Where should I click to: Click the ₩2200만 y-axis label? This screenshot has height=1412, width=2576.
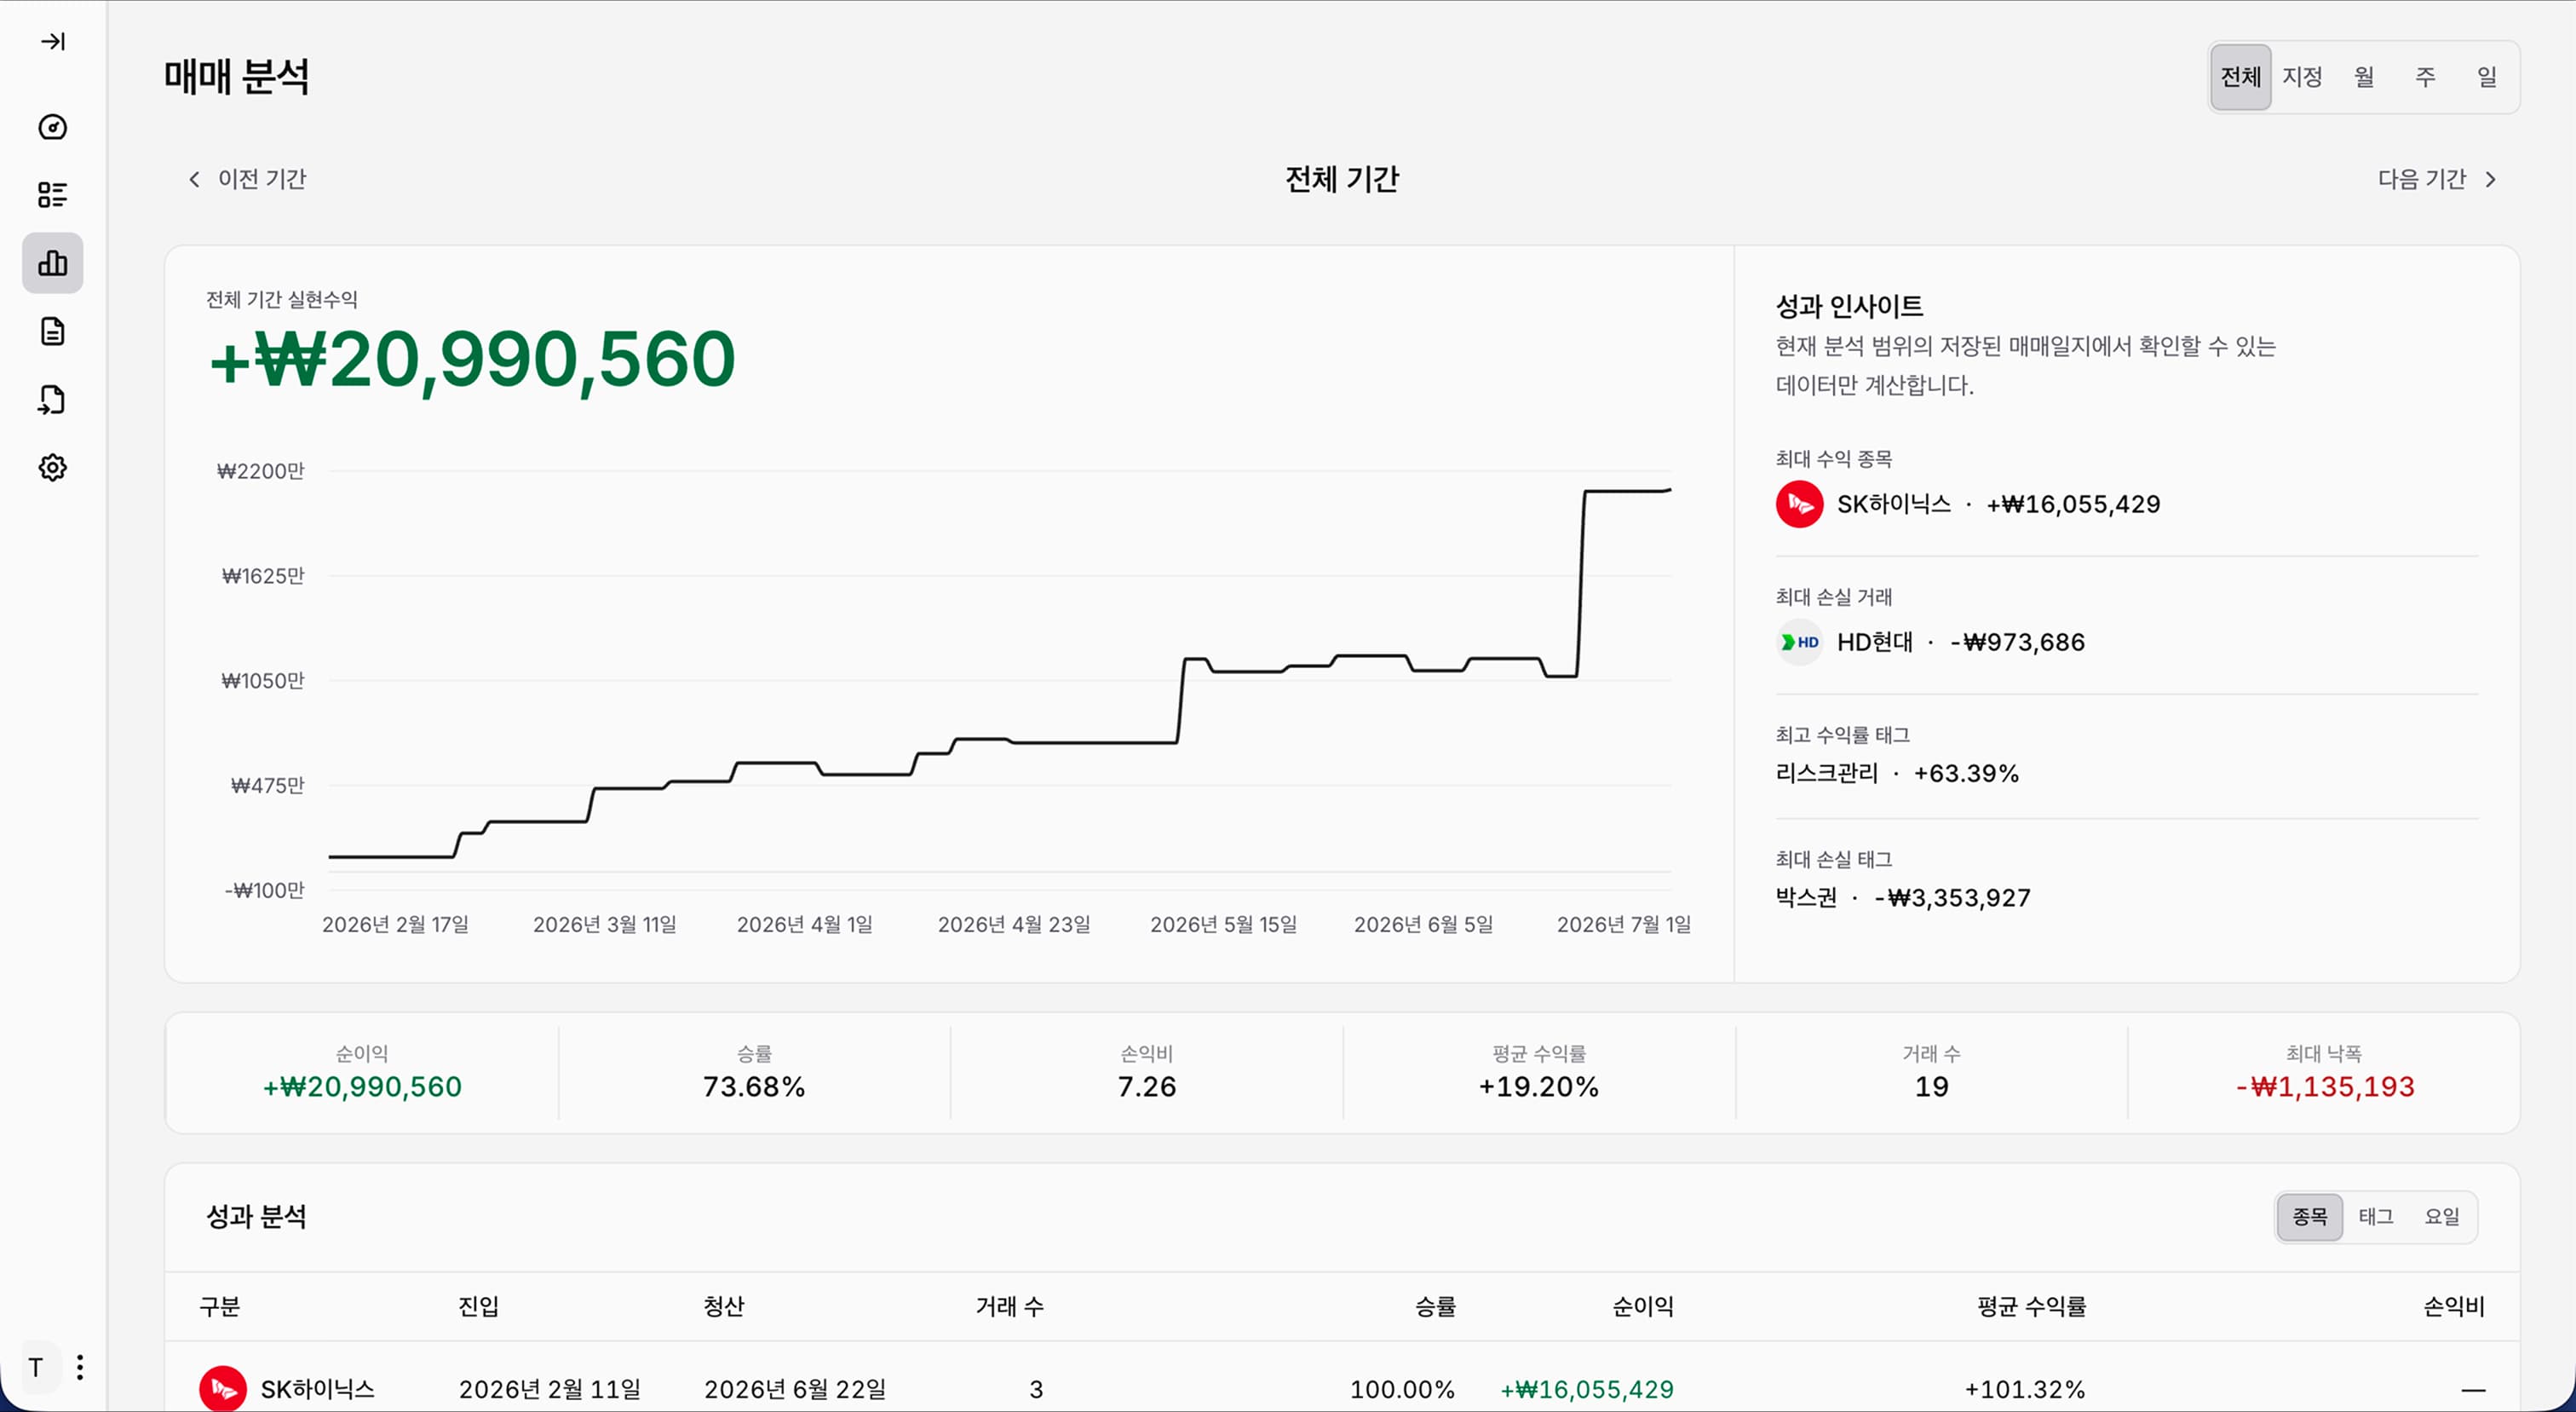pos(261,471)
